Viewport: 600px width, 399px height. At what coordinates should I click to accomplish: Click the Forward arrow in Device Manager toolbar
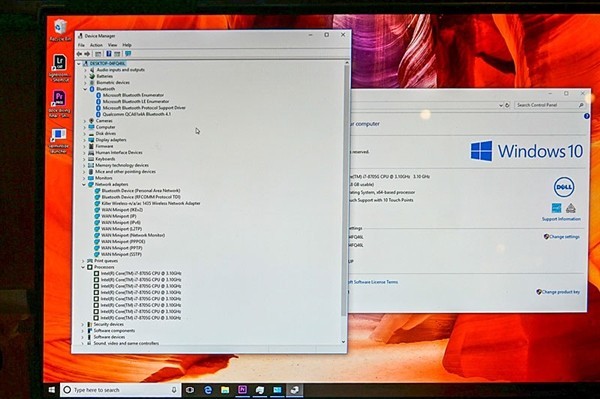click(x=87, y=54)
